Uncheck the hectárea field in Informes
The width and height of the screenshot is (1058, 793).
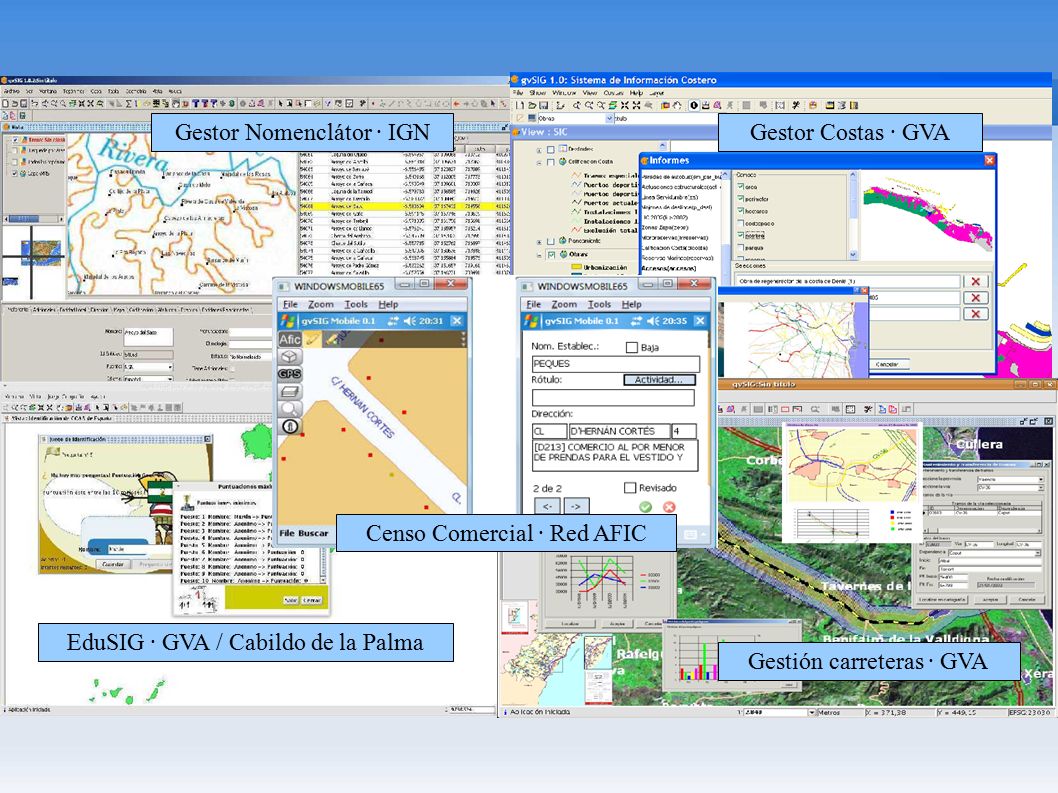(x=741, y=211)
